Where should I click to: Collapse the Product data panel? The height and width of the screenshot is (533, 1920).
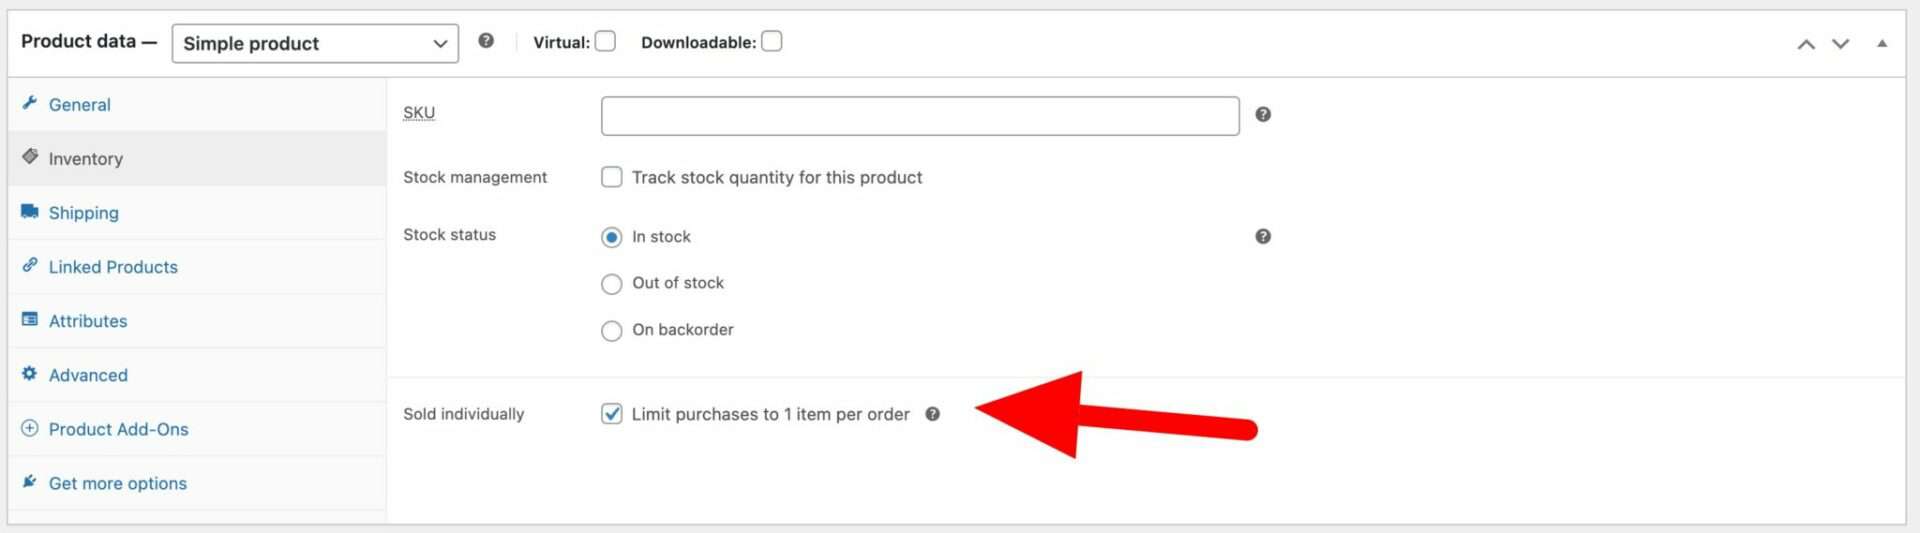(x=1882, y=44)
